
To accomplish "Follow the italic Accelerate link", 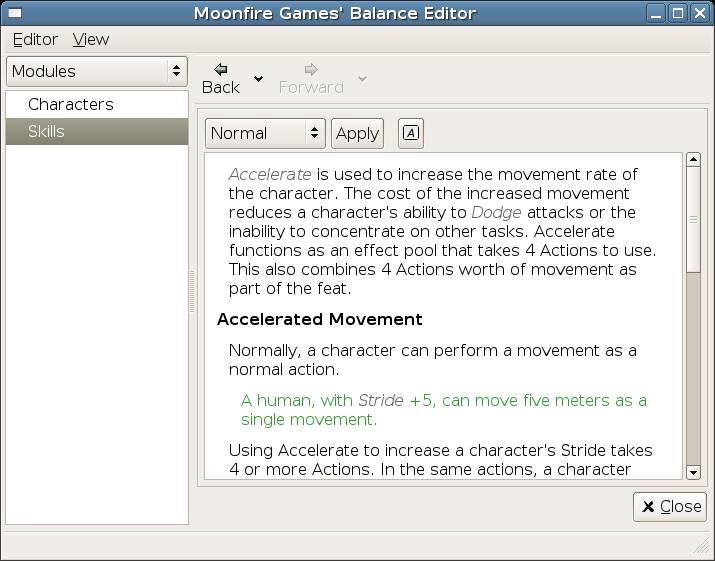I will pos(270,174).
